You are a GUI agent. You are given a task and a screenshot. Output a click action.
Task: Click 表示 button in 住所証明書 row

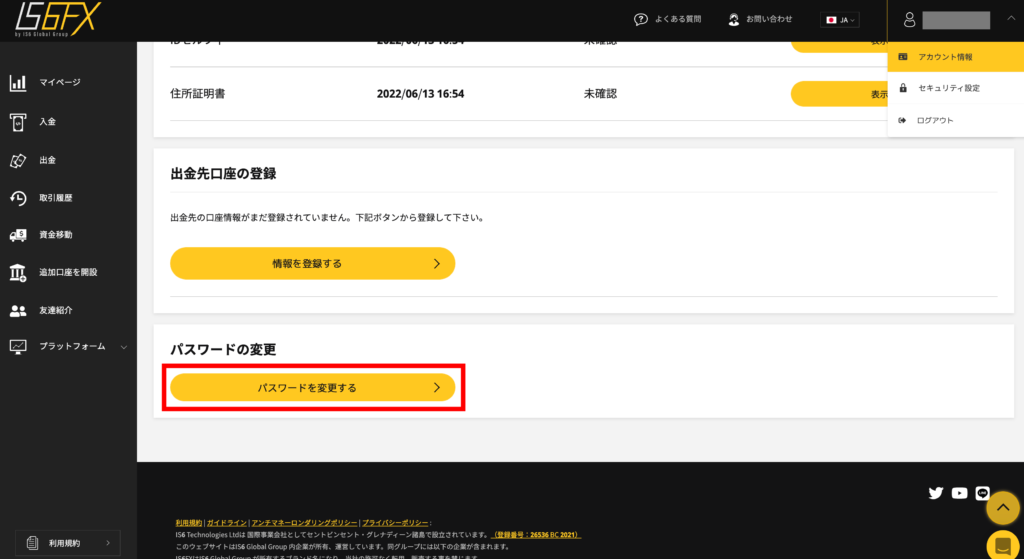[839, 94]
